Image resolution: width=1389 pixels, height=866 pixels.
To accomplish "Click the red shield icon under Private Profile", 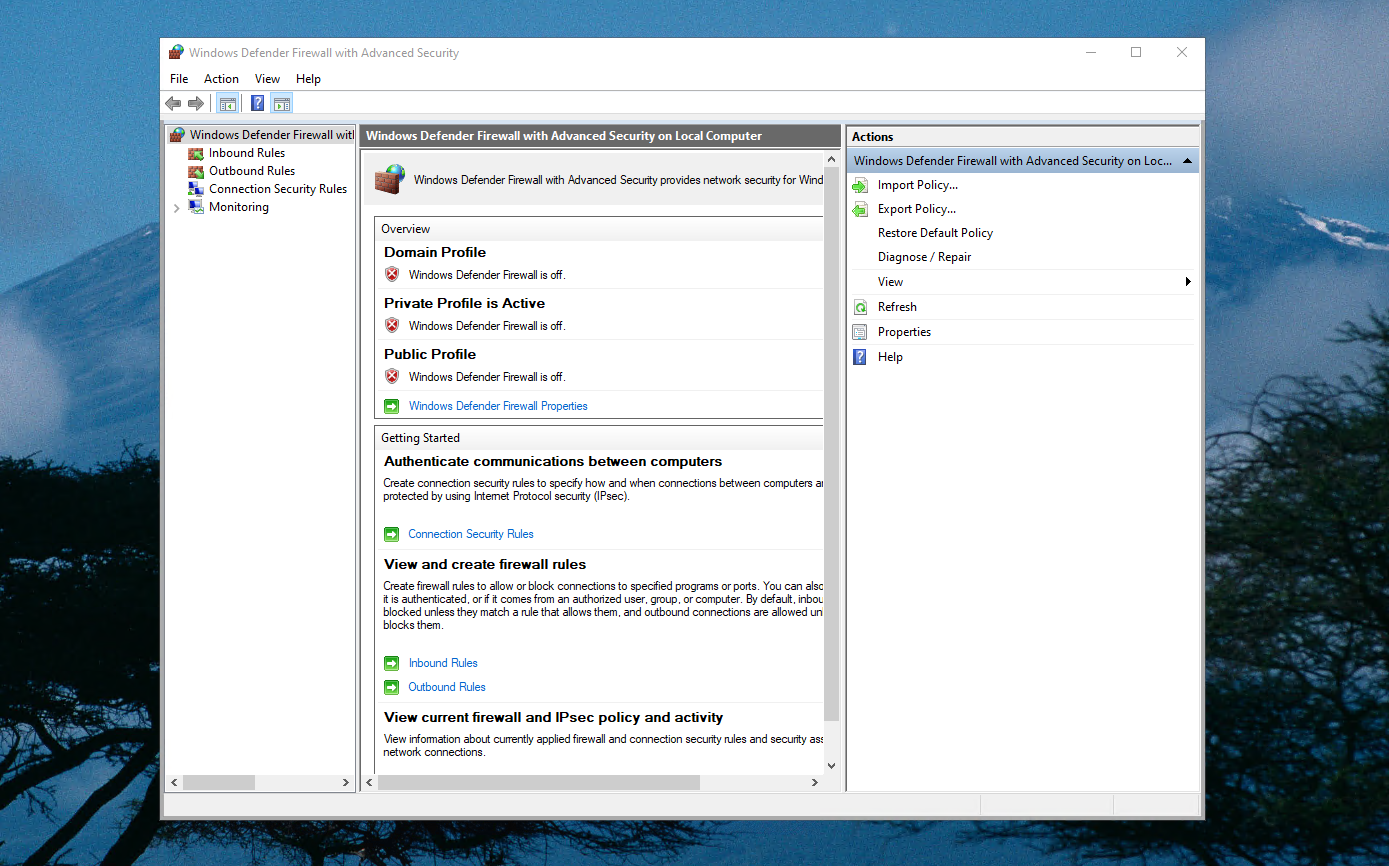I will [x=392, y=325].
